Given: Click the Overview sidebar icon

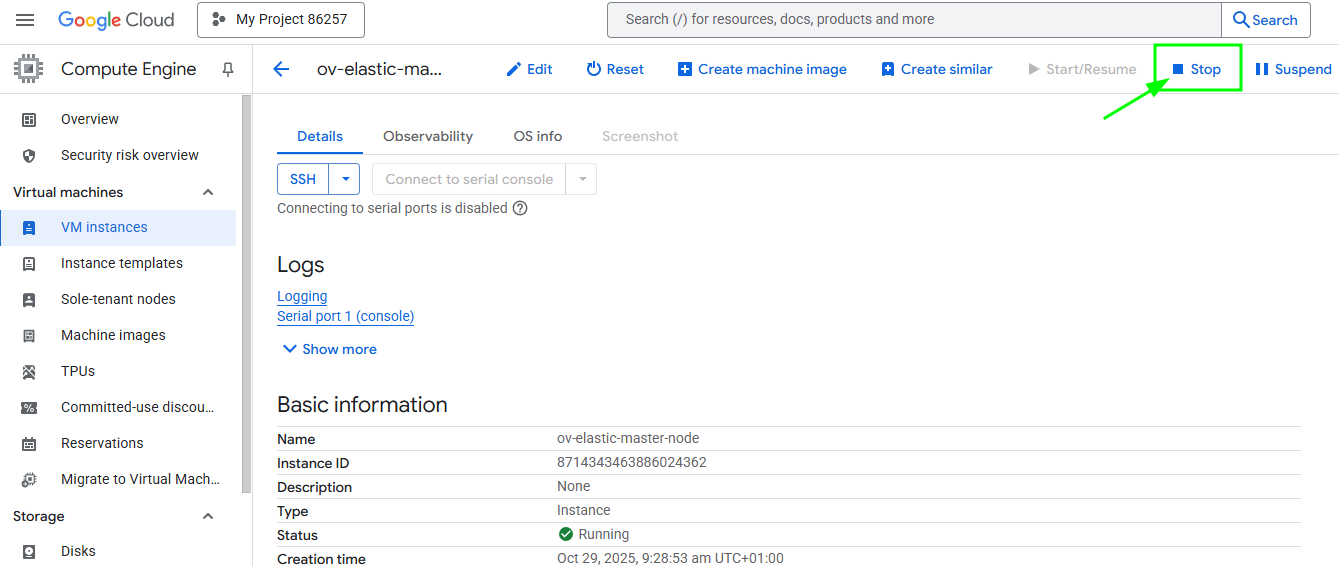Looking at the screenshot, I should pos(29,119).
